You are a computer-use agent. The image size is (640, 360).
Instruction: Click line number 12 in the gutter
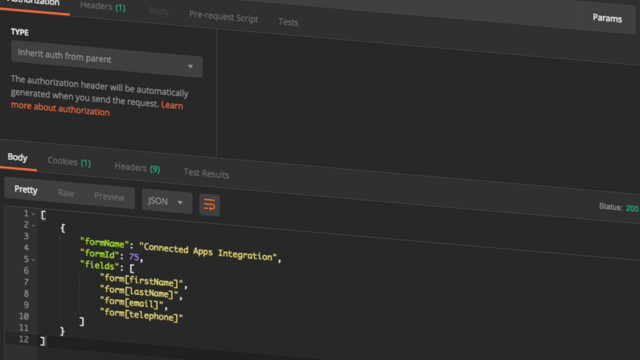[23, 339]
